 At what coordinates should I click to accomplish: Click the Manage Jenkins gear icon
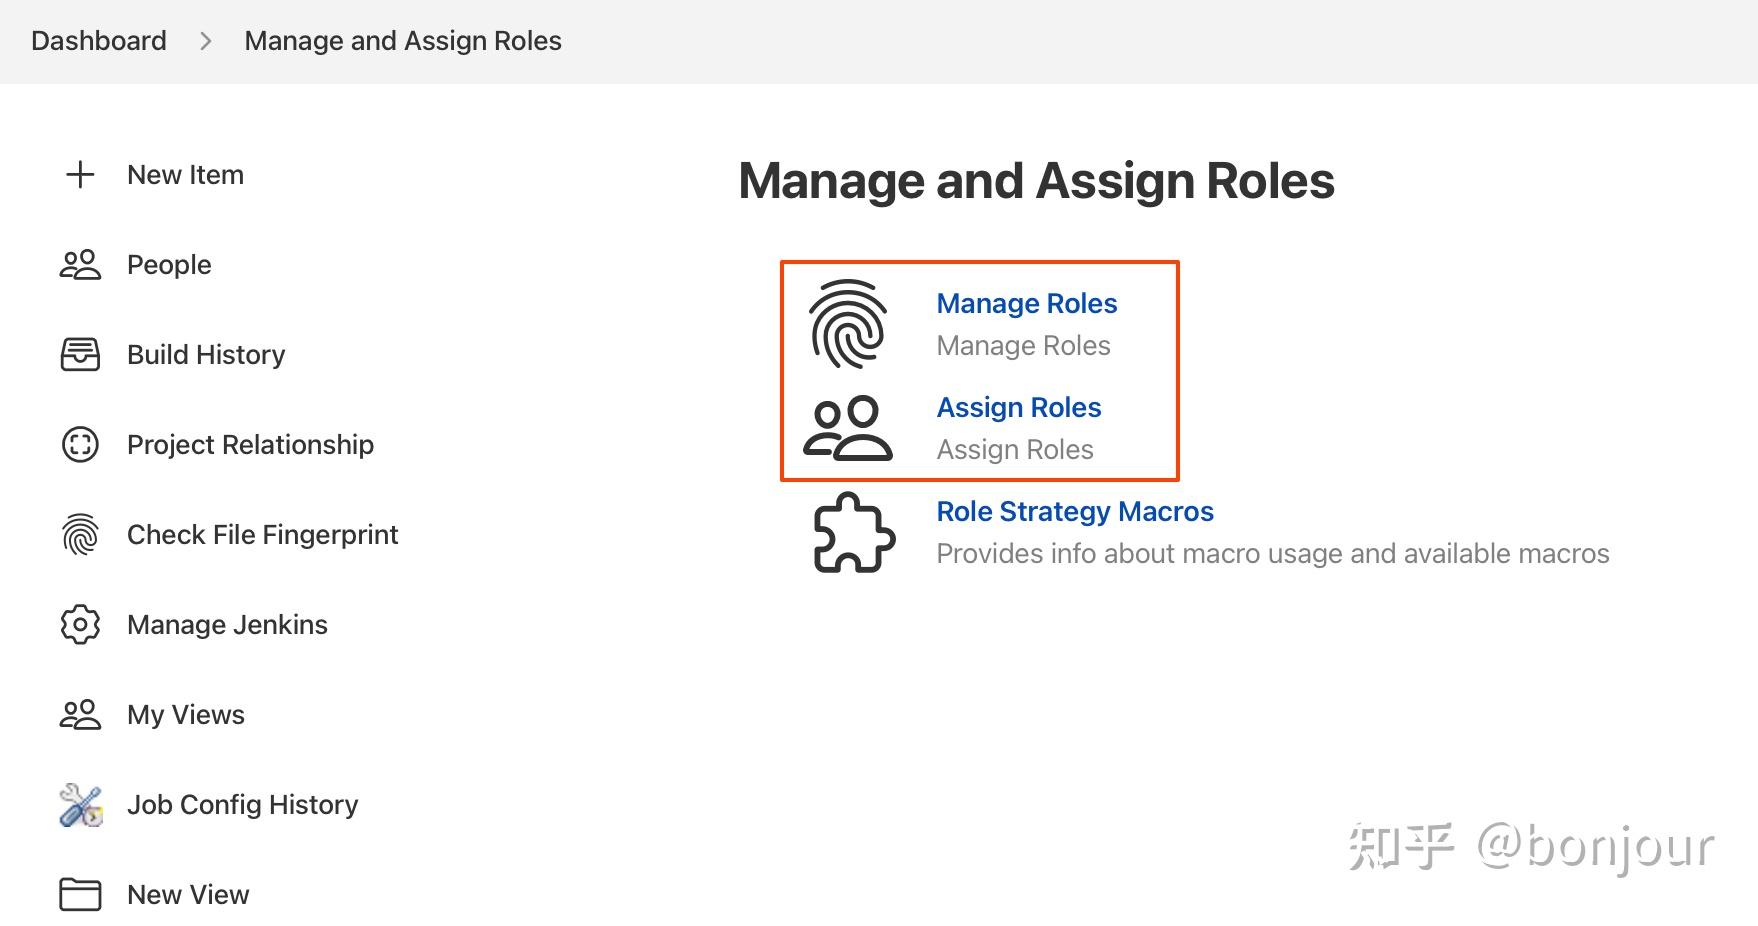pos(80,625)
